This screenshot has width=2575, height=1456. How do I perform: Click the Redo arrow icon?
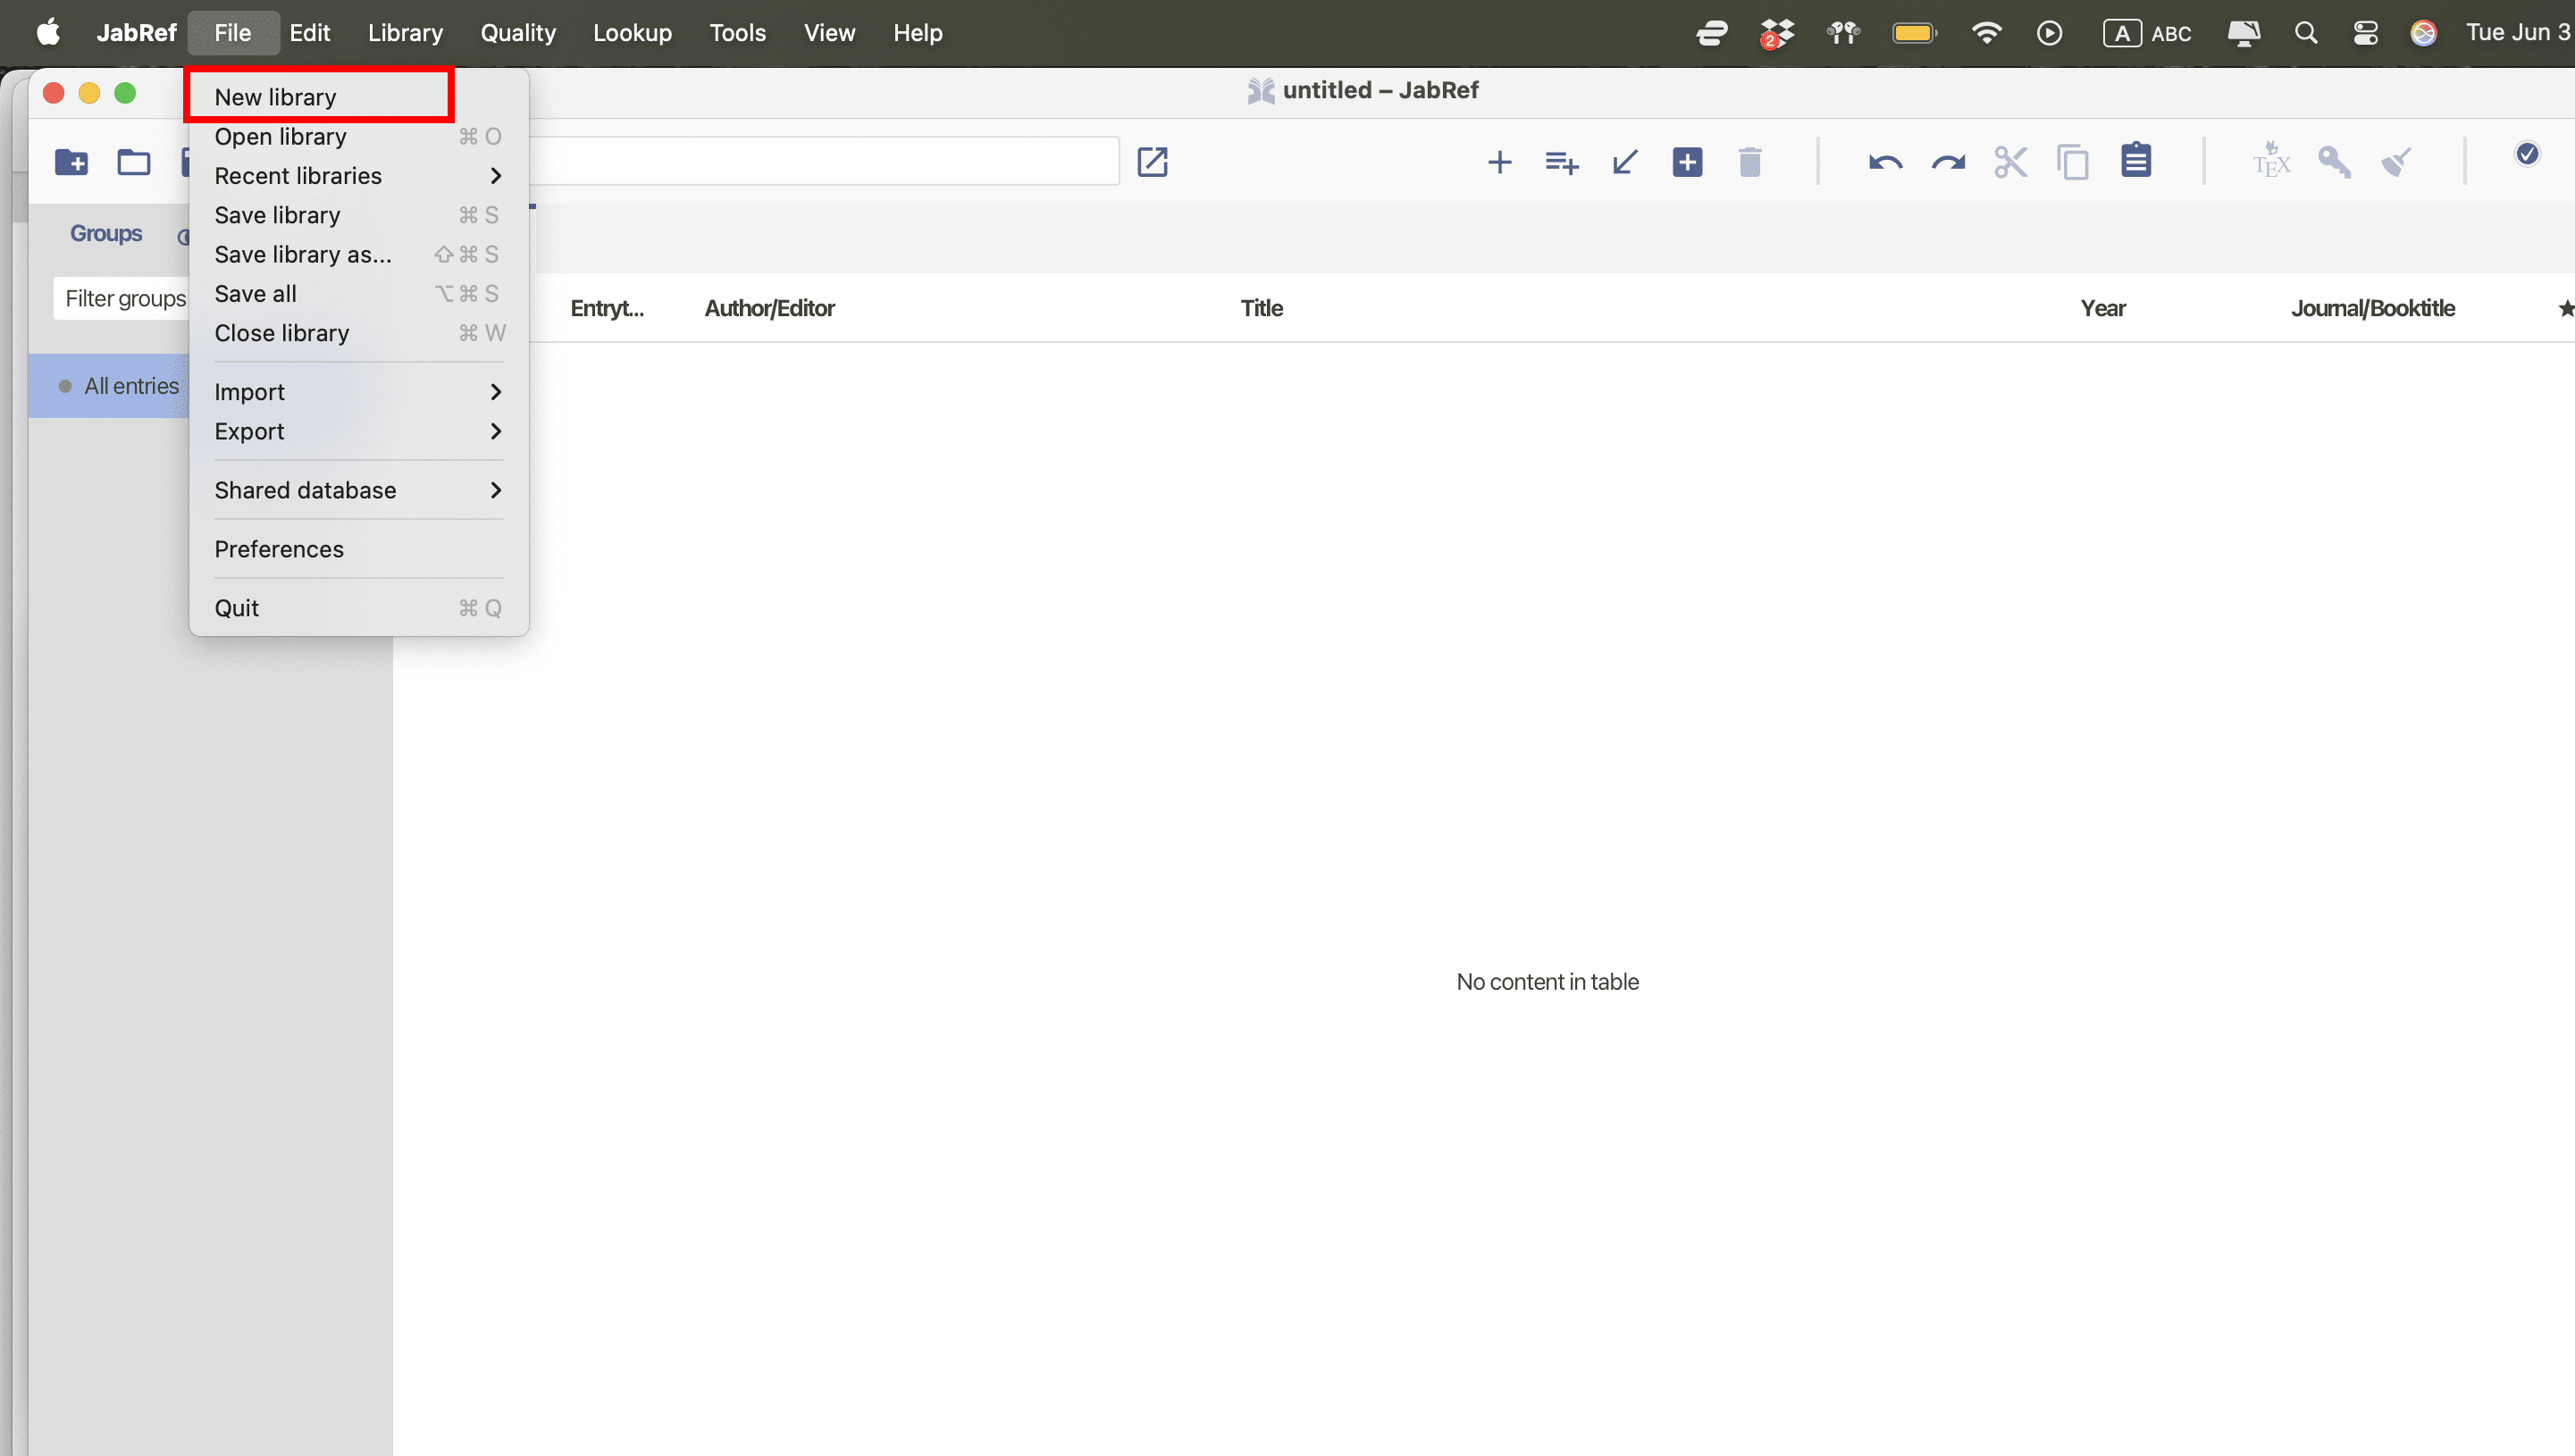tap(1947, 162)
